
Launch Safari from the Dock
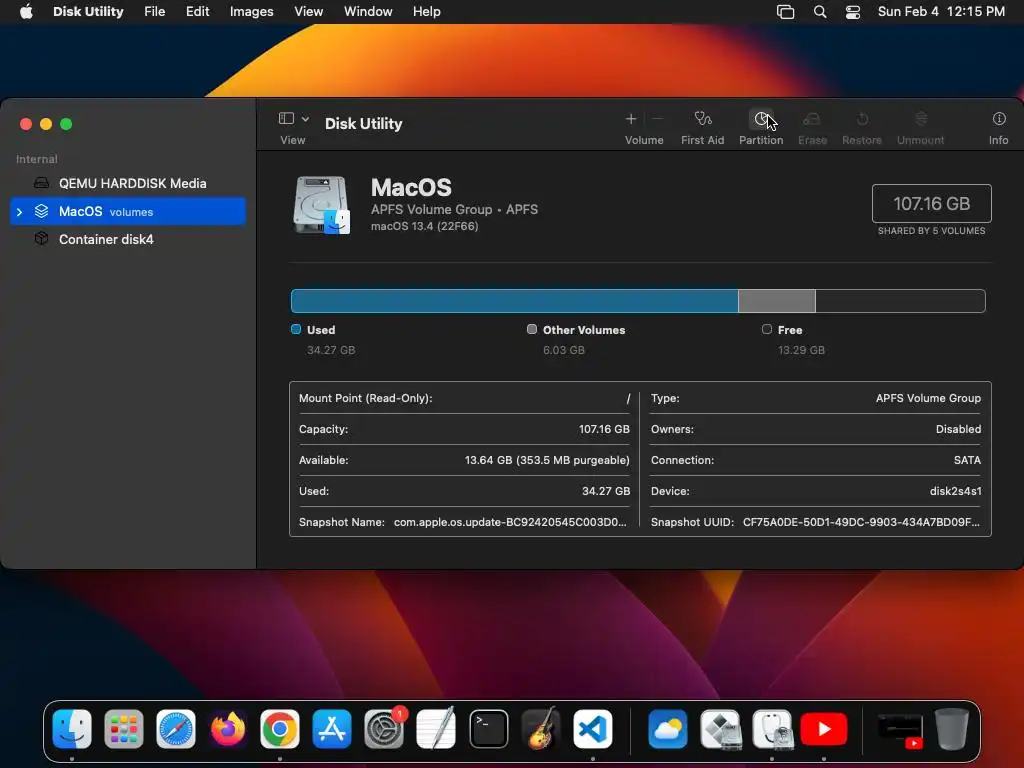[176, 729]
